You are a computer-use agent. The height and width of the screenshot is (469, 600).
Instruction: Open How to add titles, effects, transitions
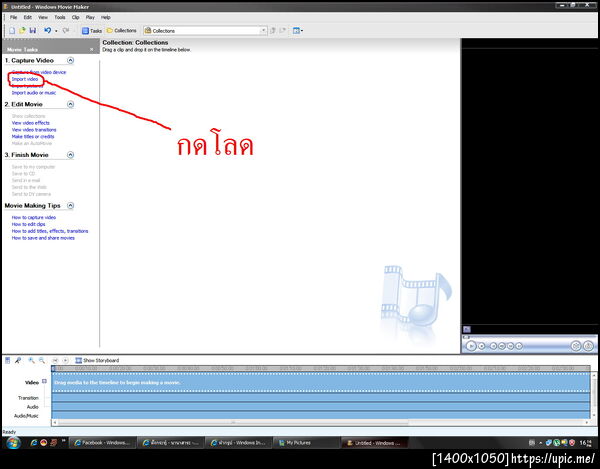click(x=50, y=231)
